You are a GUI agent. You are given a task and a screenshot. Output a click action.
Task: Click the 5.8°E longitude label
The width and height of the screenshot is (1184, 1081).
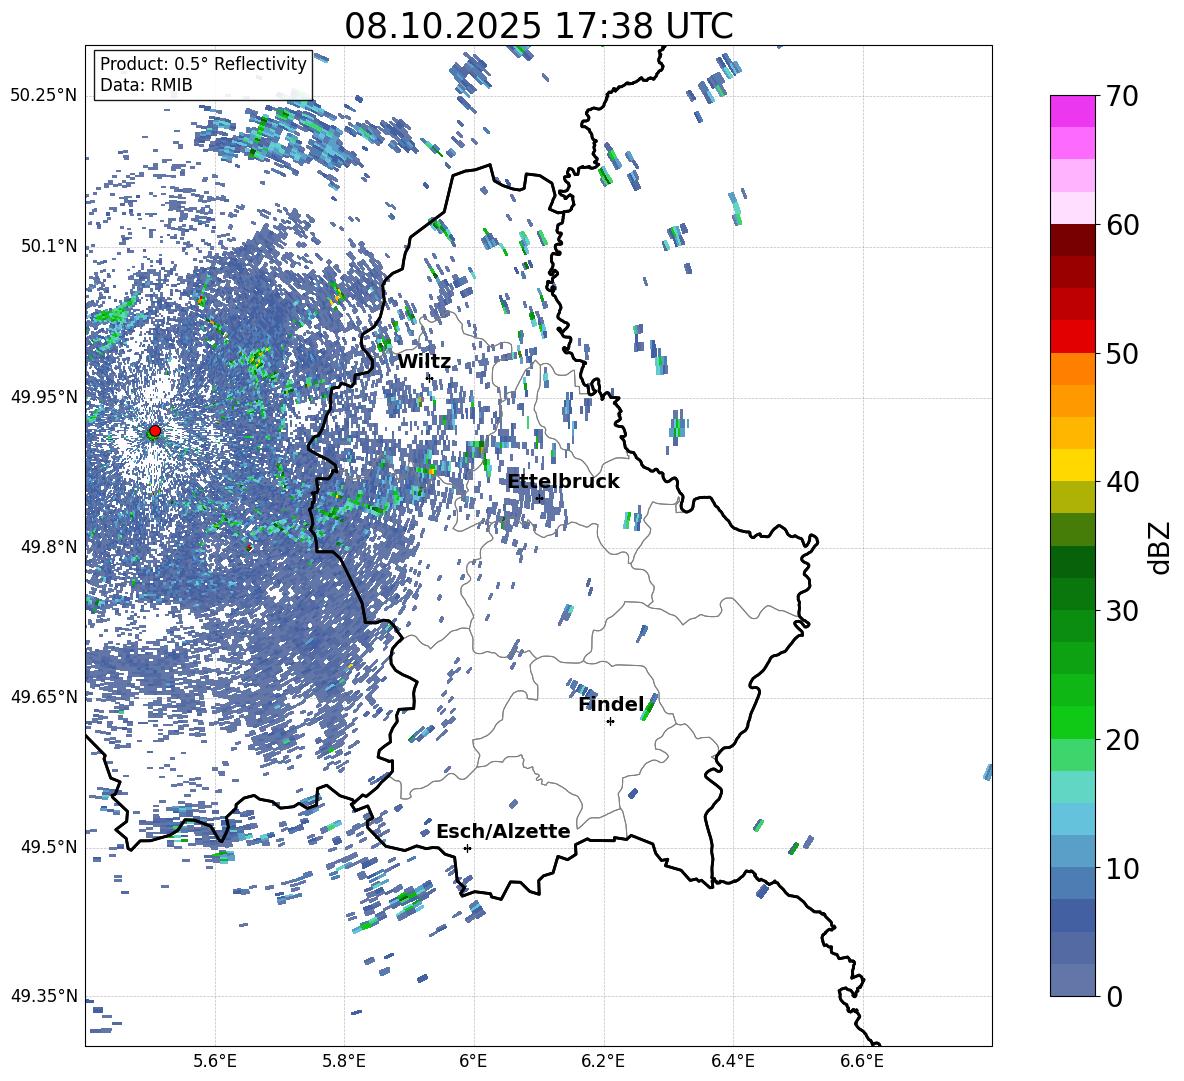click(344, 1061)
